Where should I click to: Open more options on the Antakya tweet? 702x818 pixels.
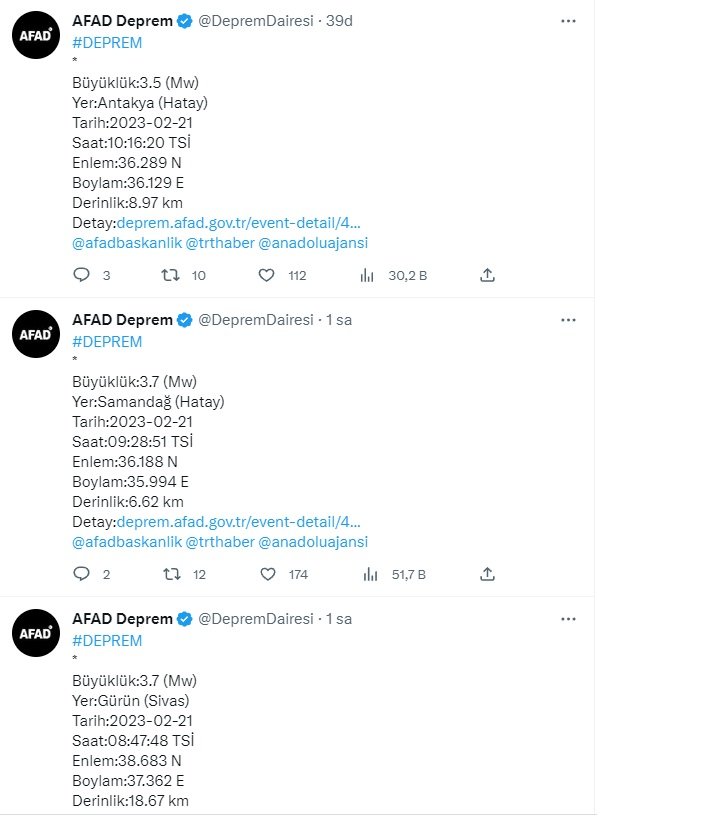(568, 21)
